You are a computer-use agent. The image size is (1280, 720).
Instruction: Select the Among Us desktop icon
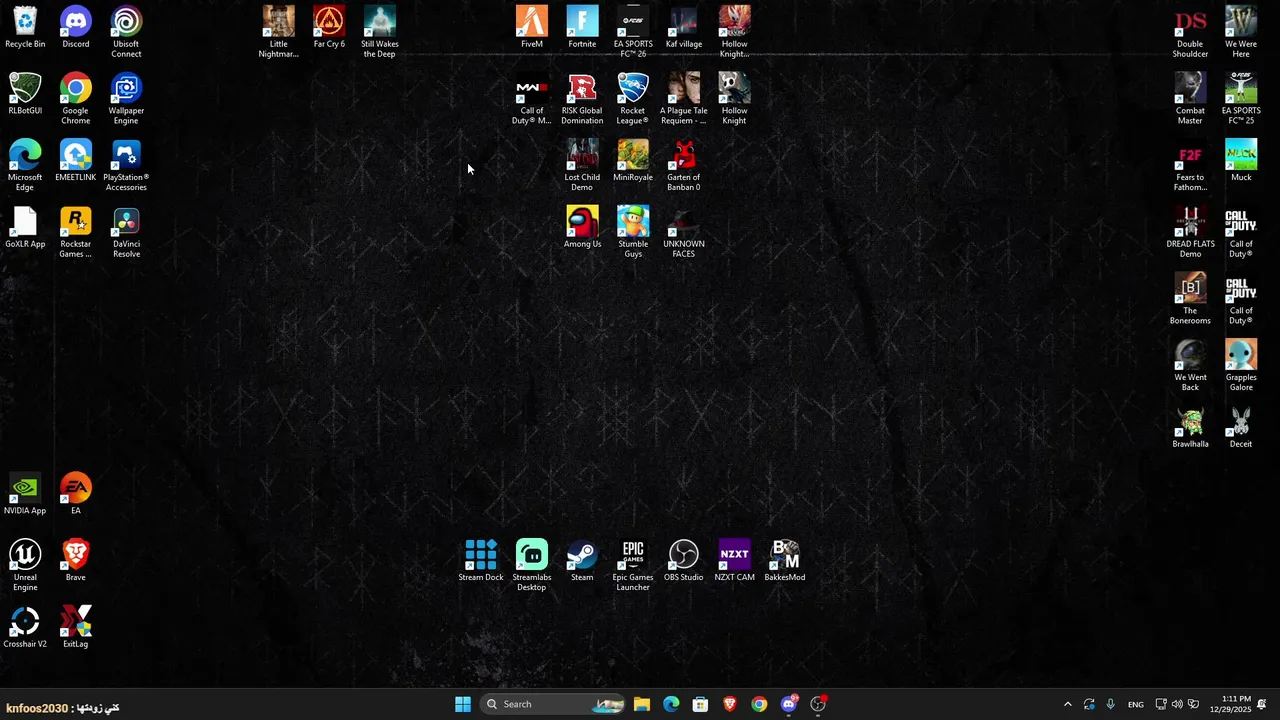coord(582,228)
